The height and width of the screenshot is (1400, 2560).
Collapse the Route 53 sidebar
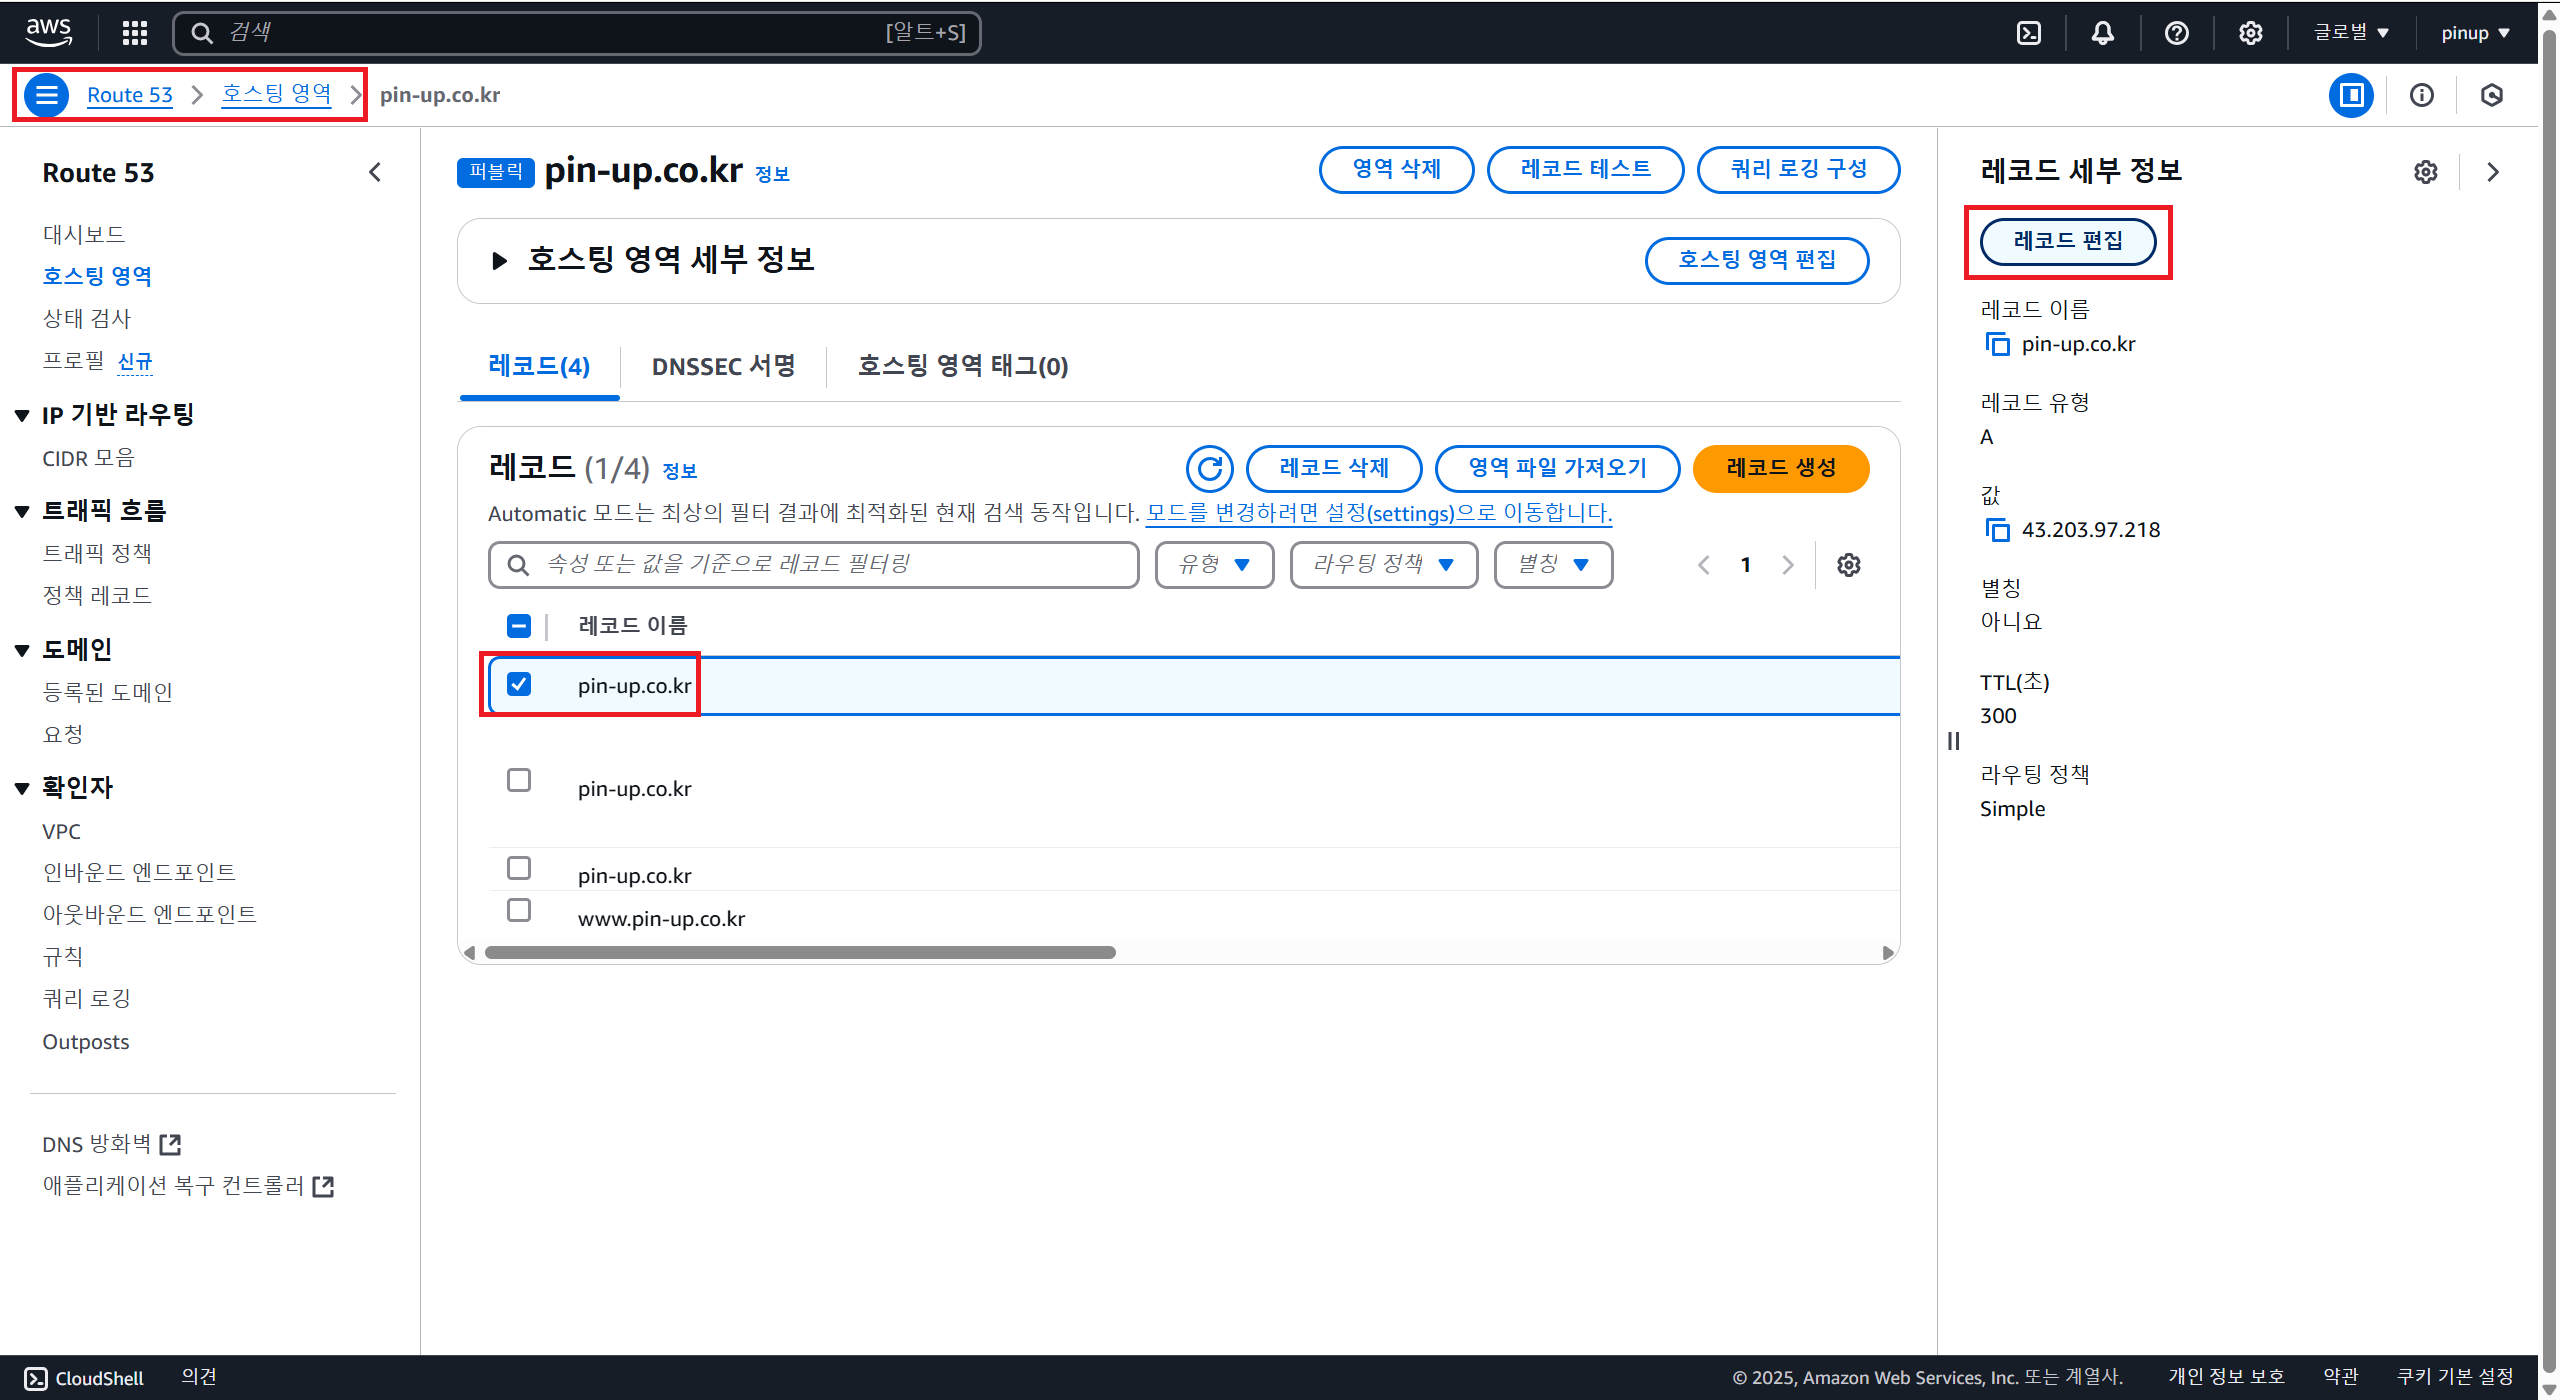[x=375, y=172]
